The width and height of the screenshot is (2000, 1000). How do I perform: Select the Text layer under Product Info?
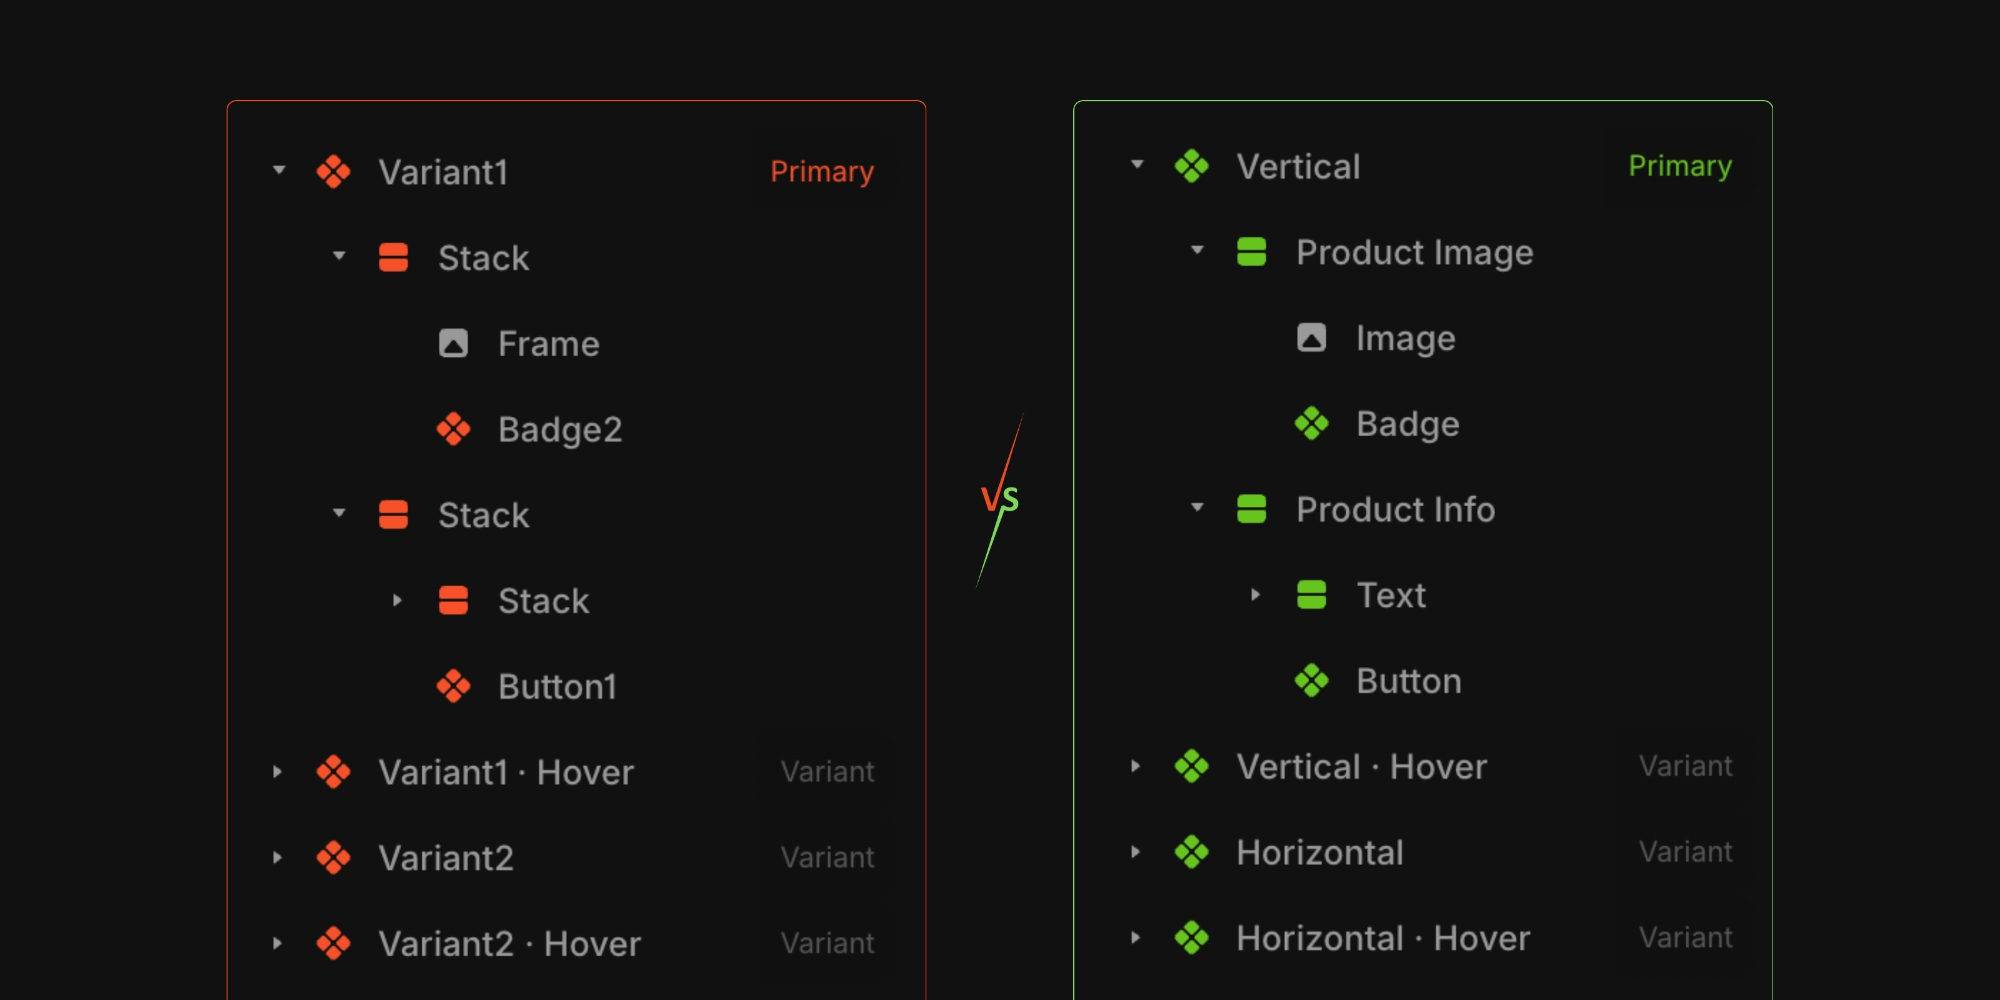1391,594
